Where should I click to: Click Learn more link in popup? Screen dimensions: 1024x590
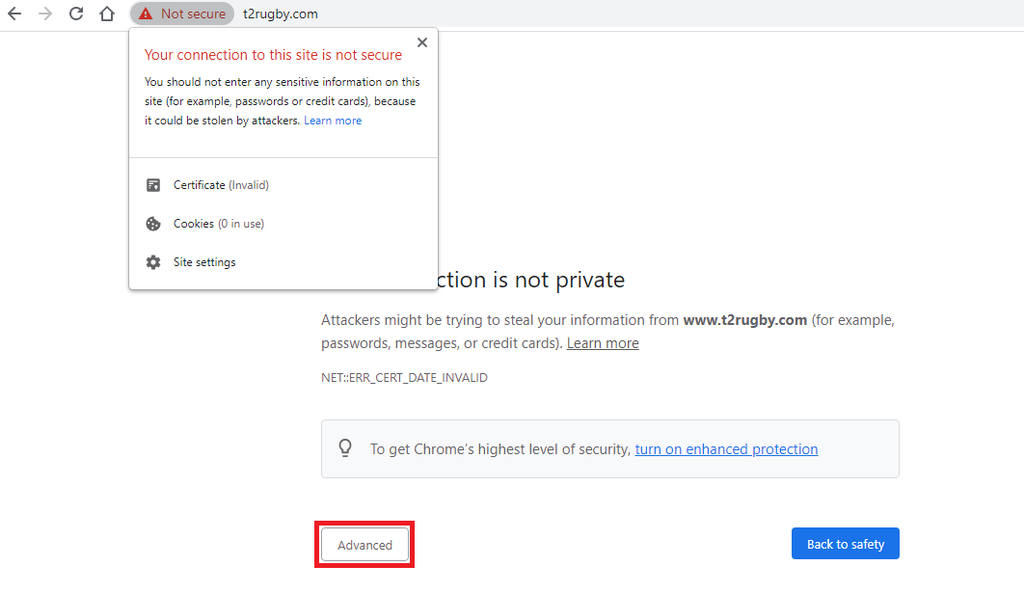(332, 121)
